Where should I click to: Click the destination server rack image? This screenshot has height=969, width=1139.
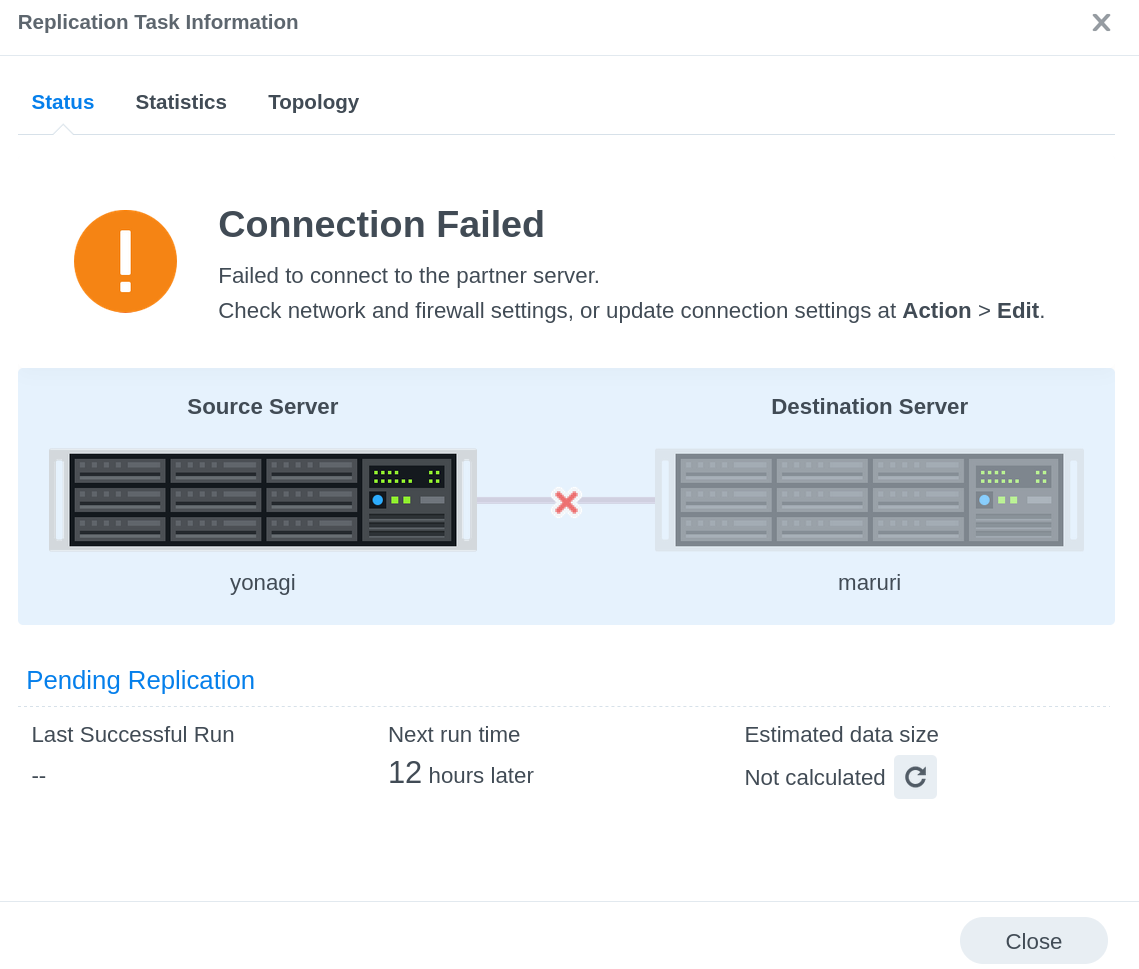point(869,500)
